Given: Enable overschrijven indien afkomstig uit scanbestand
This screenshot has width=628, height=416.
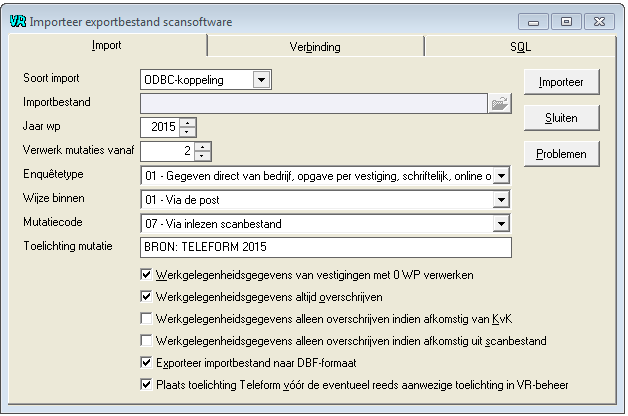Looking at the screenshot, I should tap(146, 341).
